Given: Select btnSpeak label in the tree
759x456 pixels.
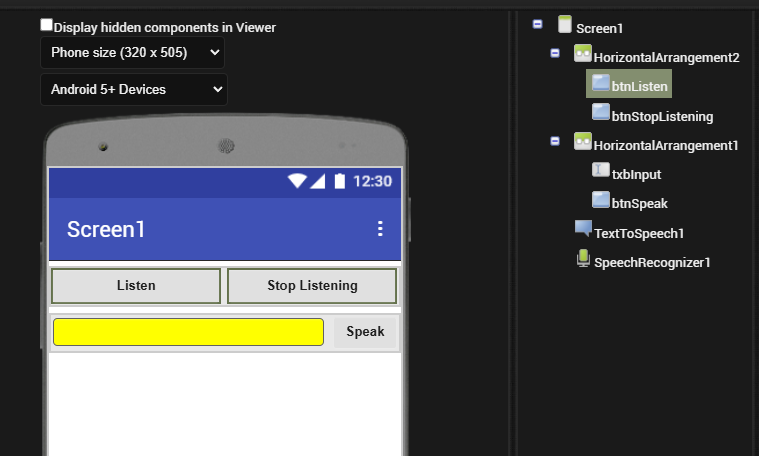Looking at the screenshot, I should pyautogui.click(x=639, y=204).
